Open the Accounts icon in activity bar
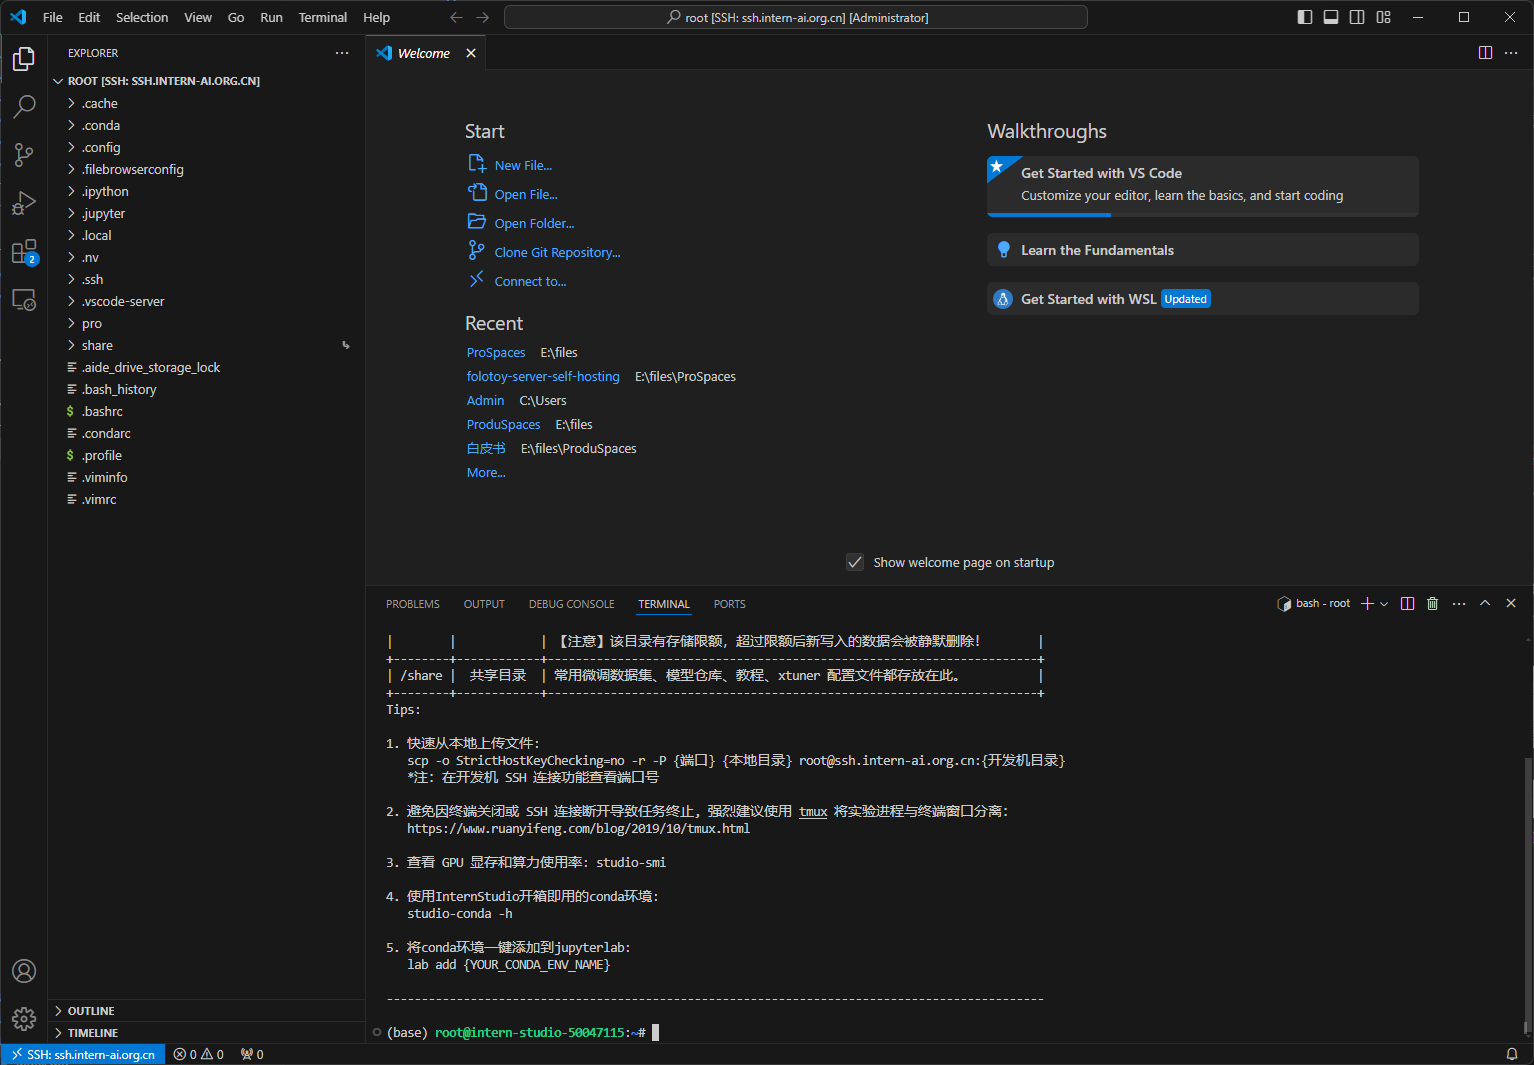The image size is (1534, 1065). pos(24,971)
